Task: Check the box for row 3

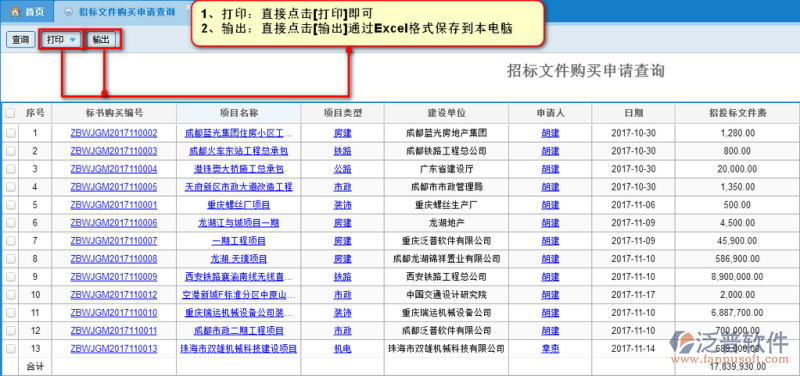Action: (10, 169)
